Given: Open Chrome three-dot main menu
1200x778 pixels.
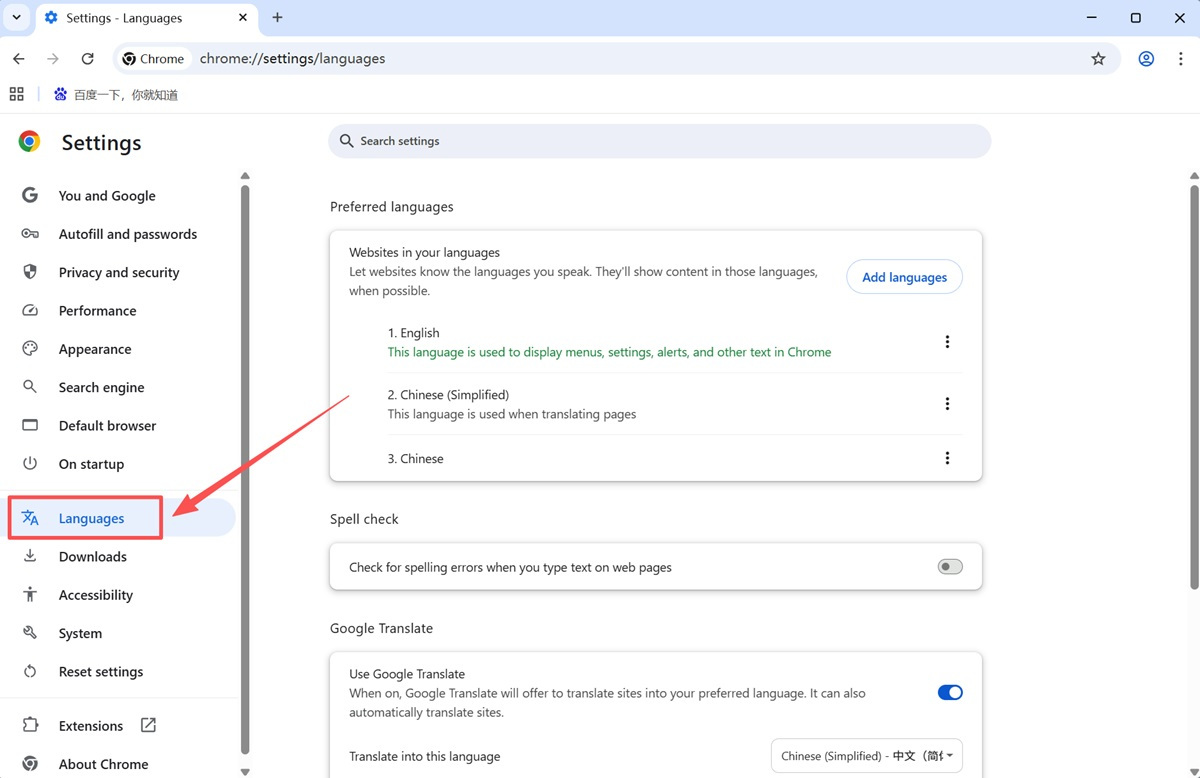Looking at the screenshot, I should pyautogui.click(x=1181, y=59).
